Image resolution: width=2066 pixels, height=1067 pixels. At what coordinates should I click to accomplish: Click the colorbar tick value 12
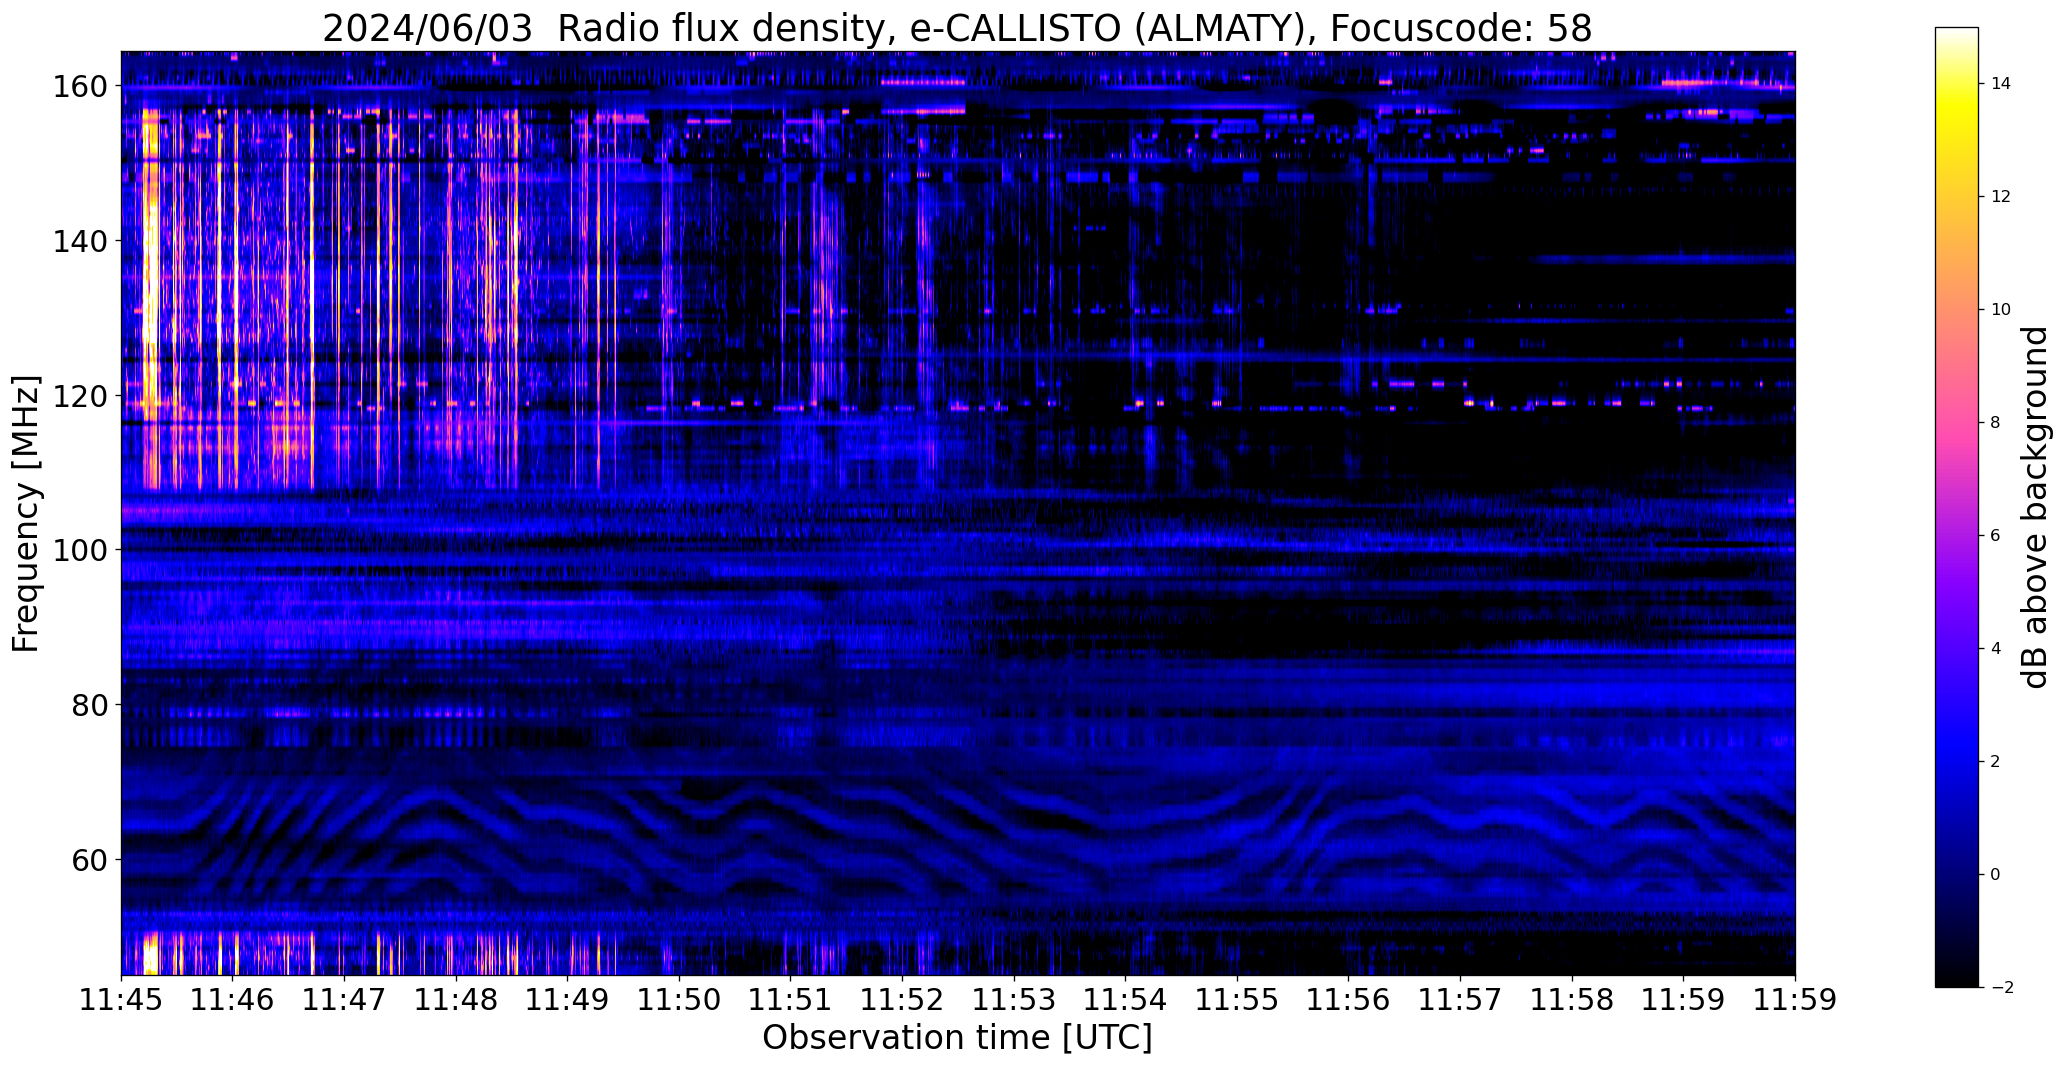pos(2001,197)
